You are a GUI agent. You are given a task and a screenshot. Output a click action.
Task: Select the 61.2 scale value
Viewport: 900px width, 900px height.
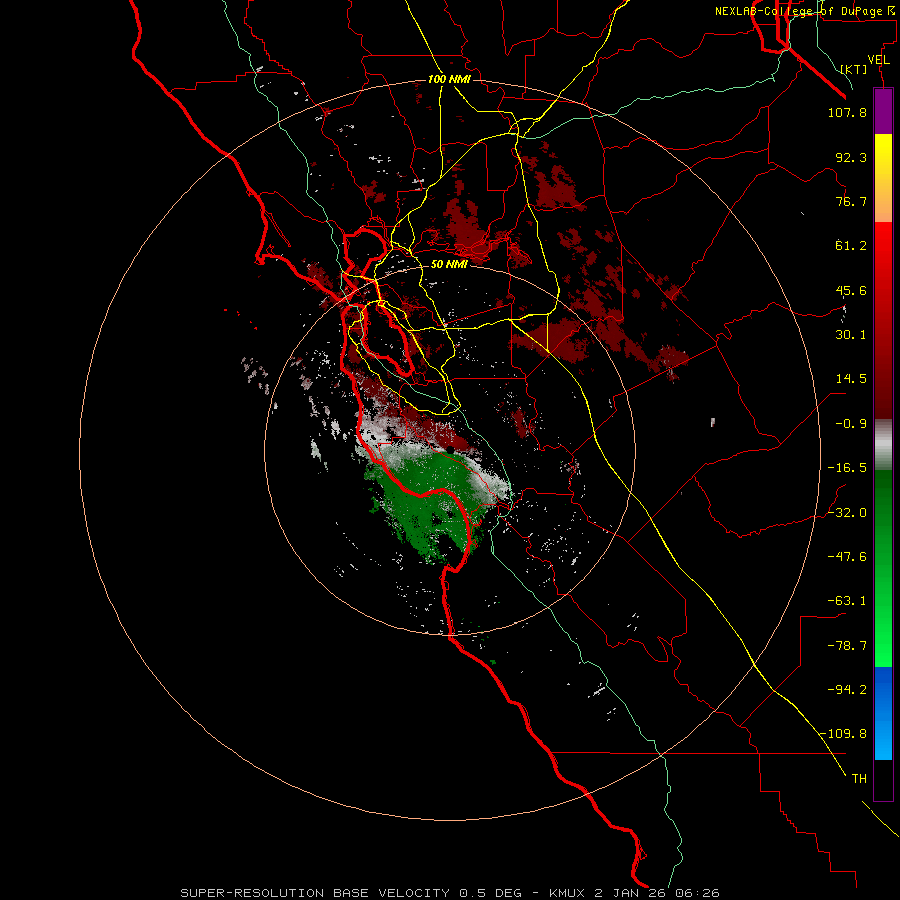851,246
